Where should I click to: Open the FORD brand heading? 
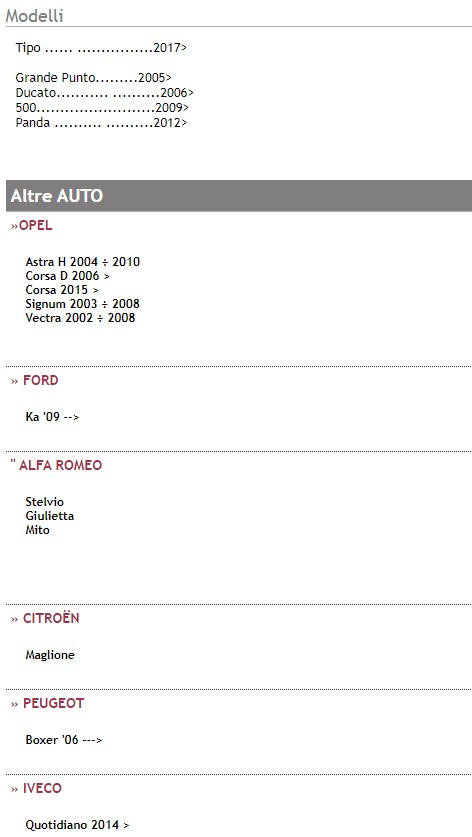(35, 381)
